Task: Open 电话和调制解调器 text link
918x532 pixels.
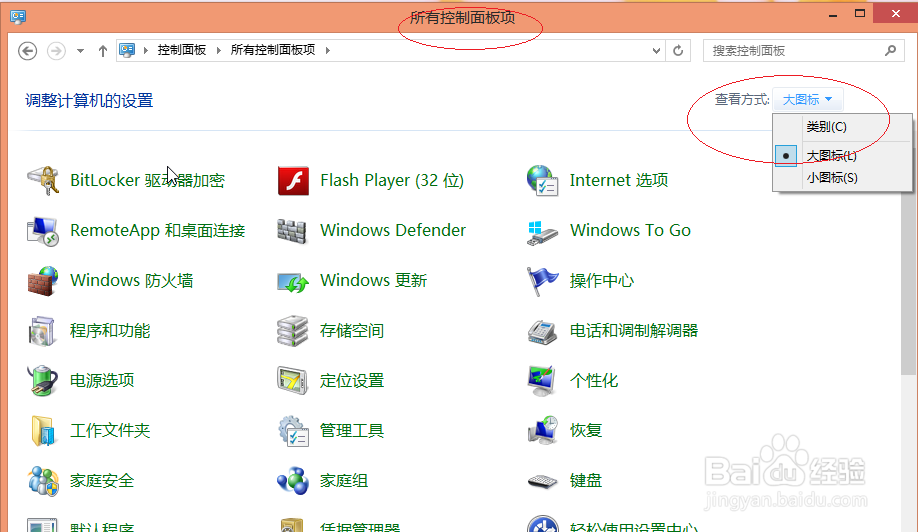Action: click(634, 331)
